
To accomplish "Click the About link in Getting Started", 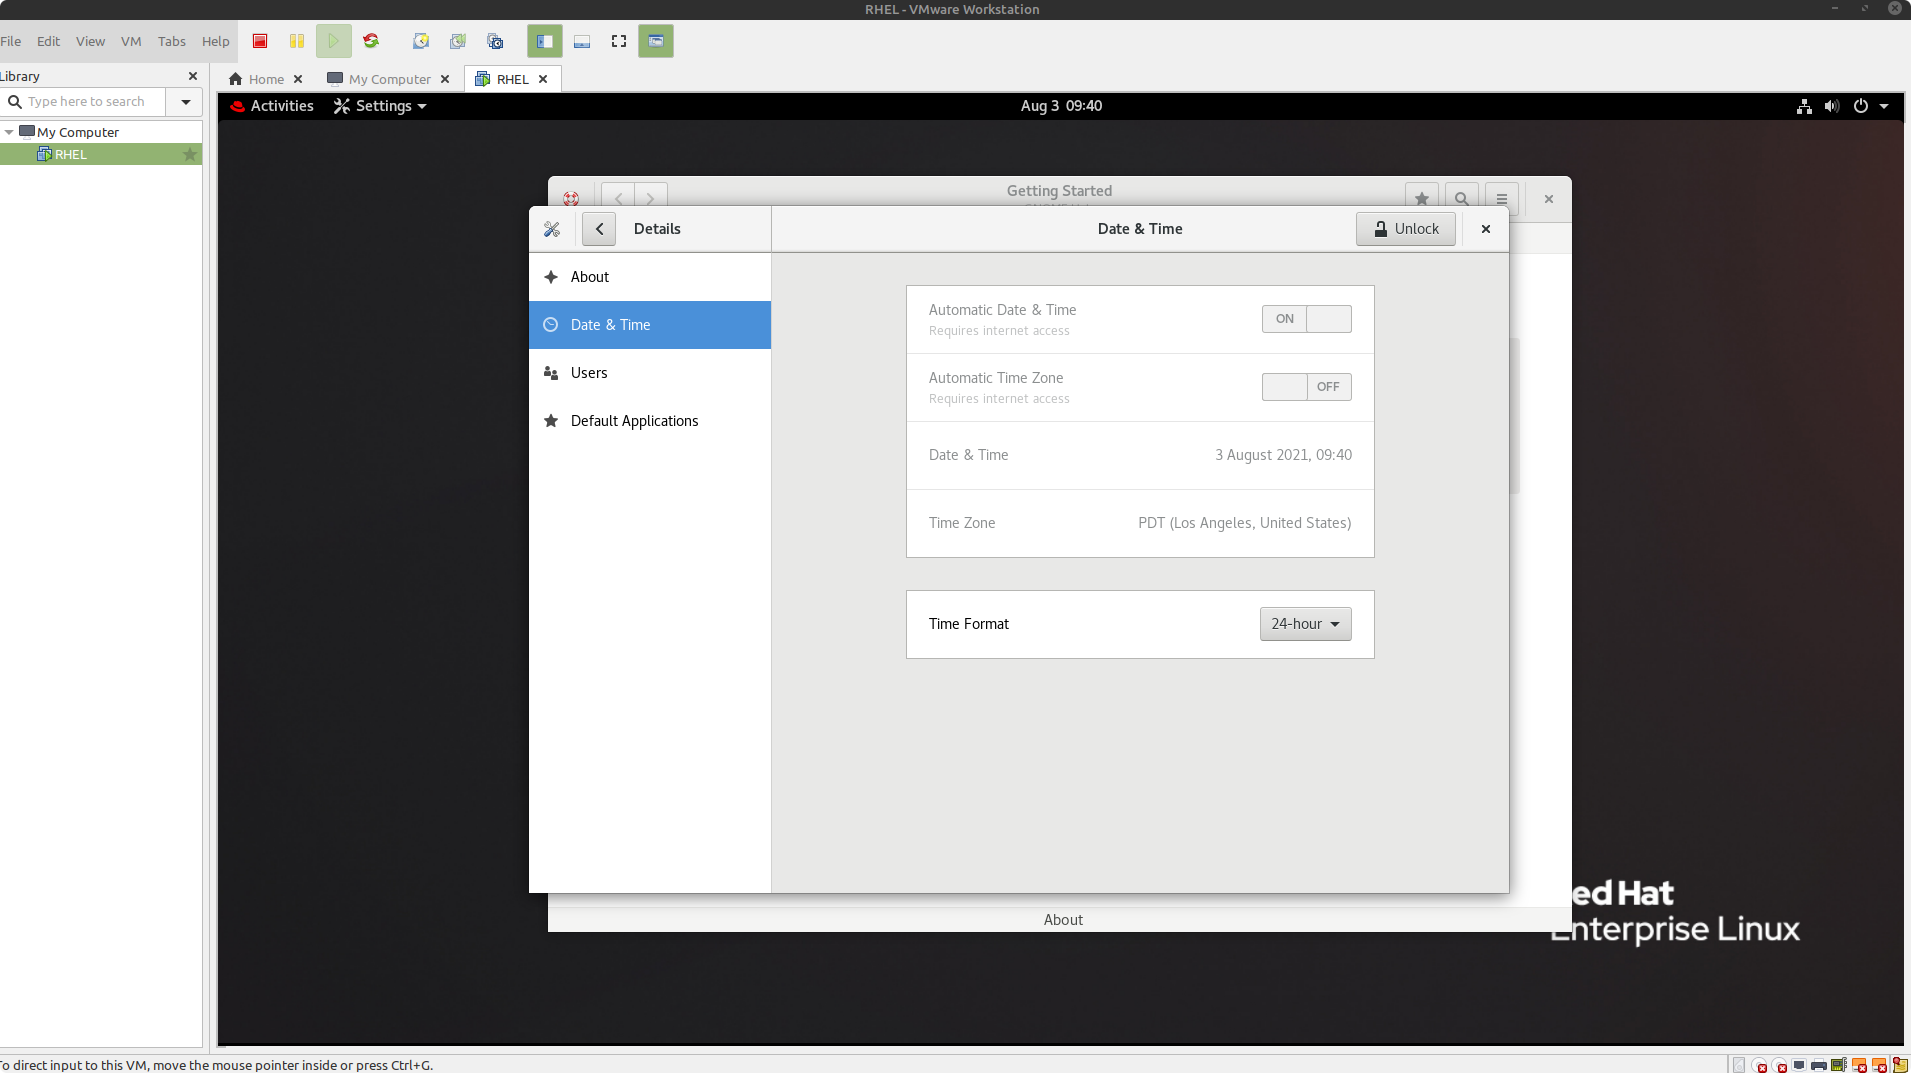I will [x=1063, y=920].
